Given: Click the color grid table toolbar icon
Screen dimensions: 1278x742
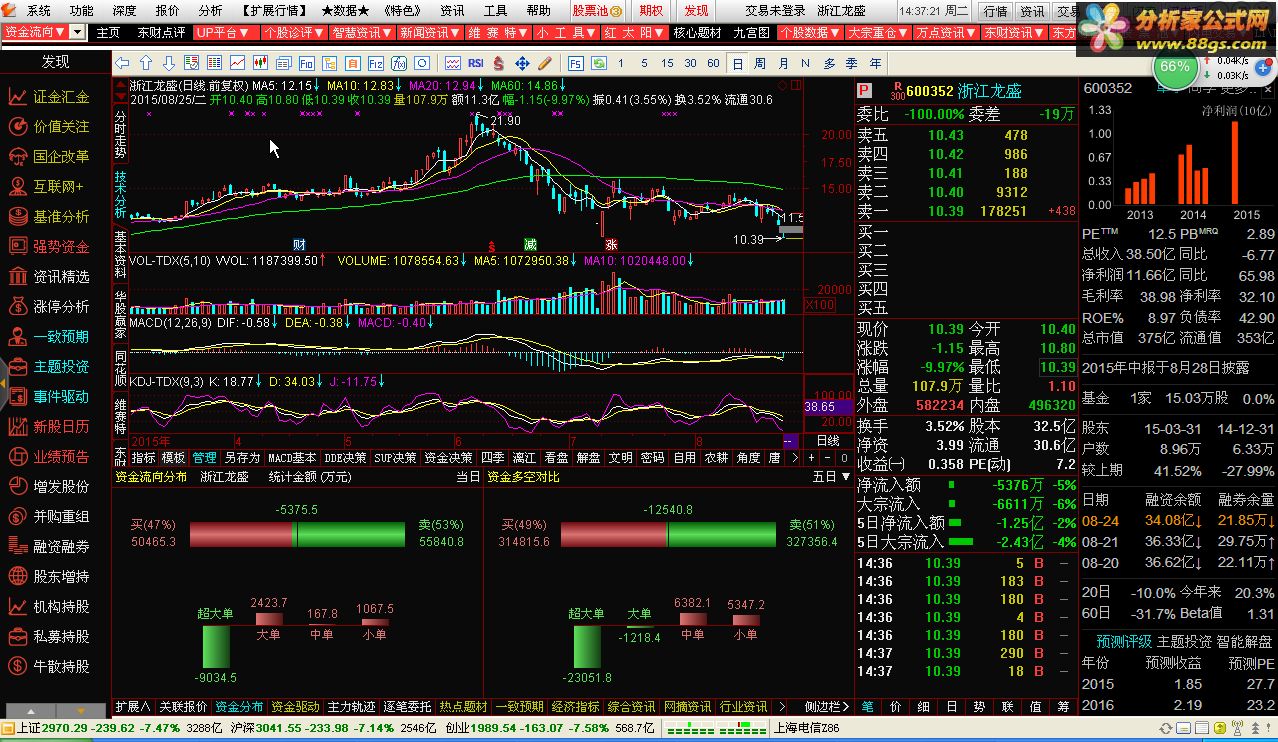Looking at the screenshot, I should click(214, 63).
